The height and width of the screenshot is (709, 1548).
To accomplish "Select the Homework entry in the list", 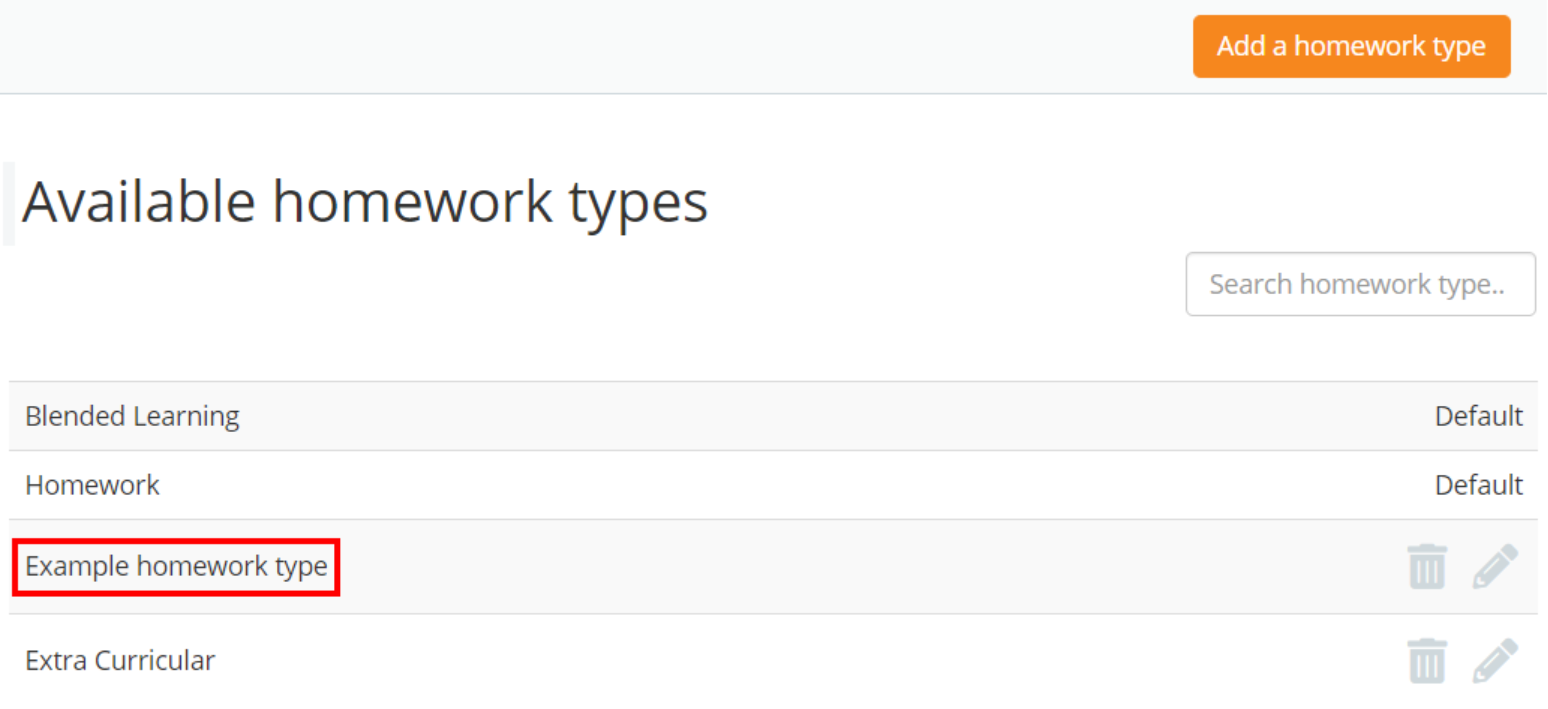I will click(x=92, y=485).
